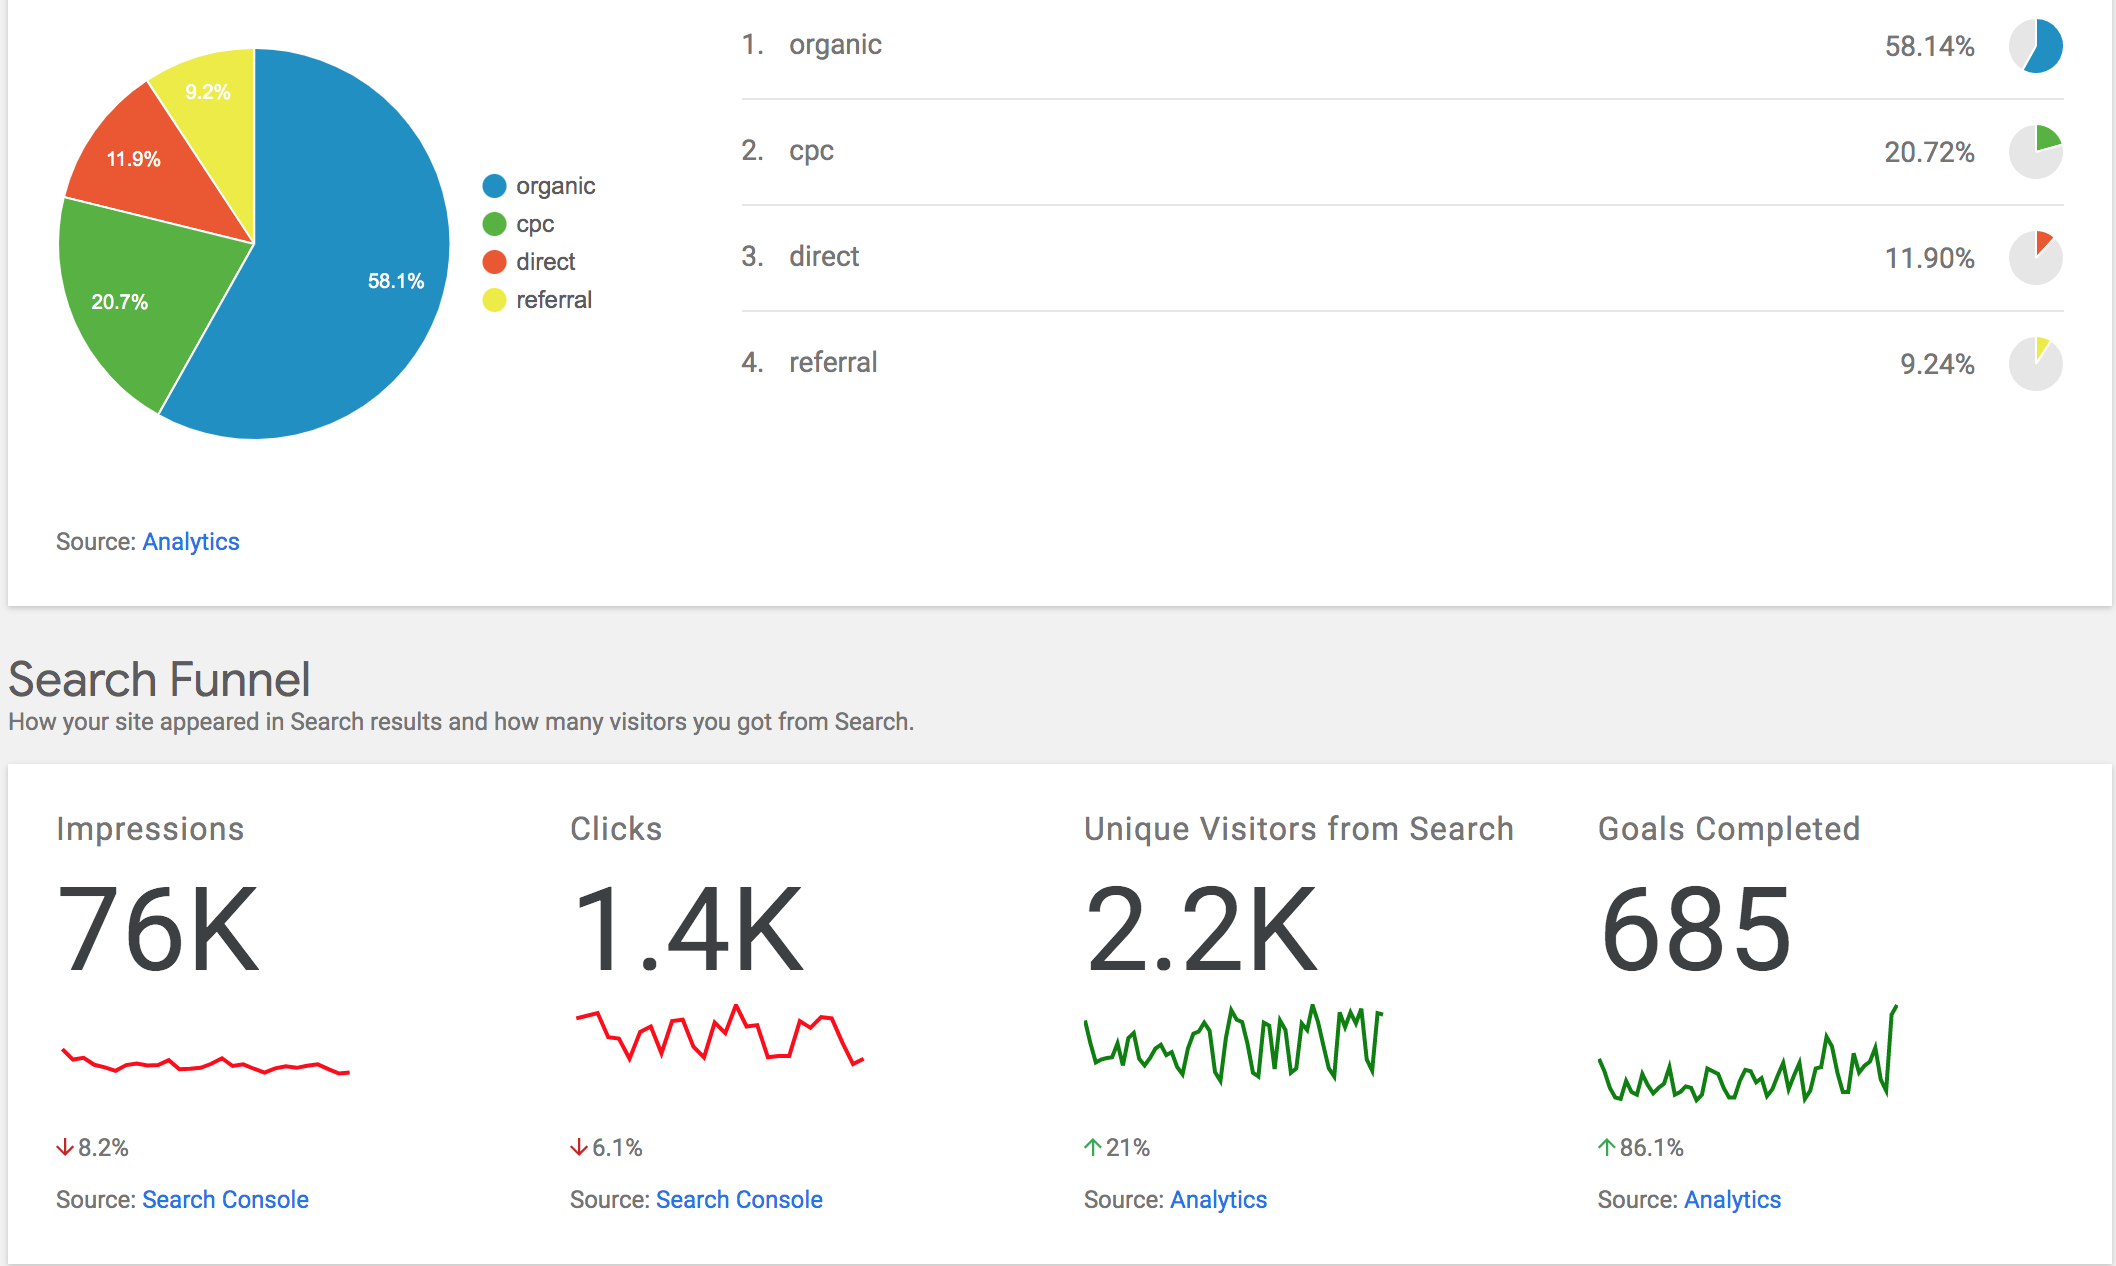2116x1266 pixels.
Task: Open Search Console link under Impressions
Action: click(x=225, y=1200)
